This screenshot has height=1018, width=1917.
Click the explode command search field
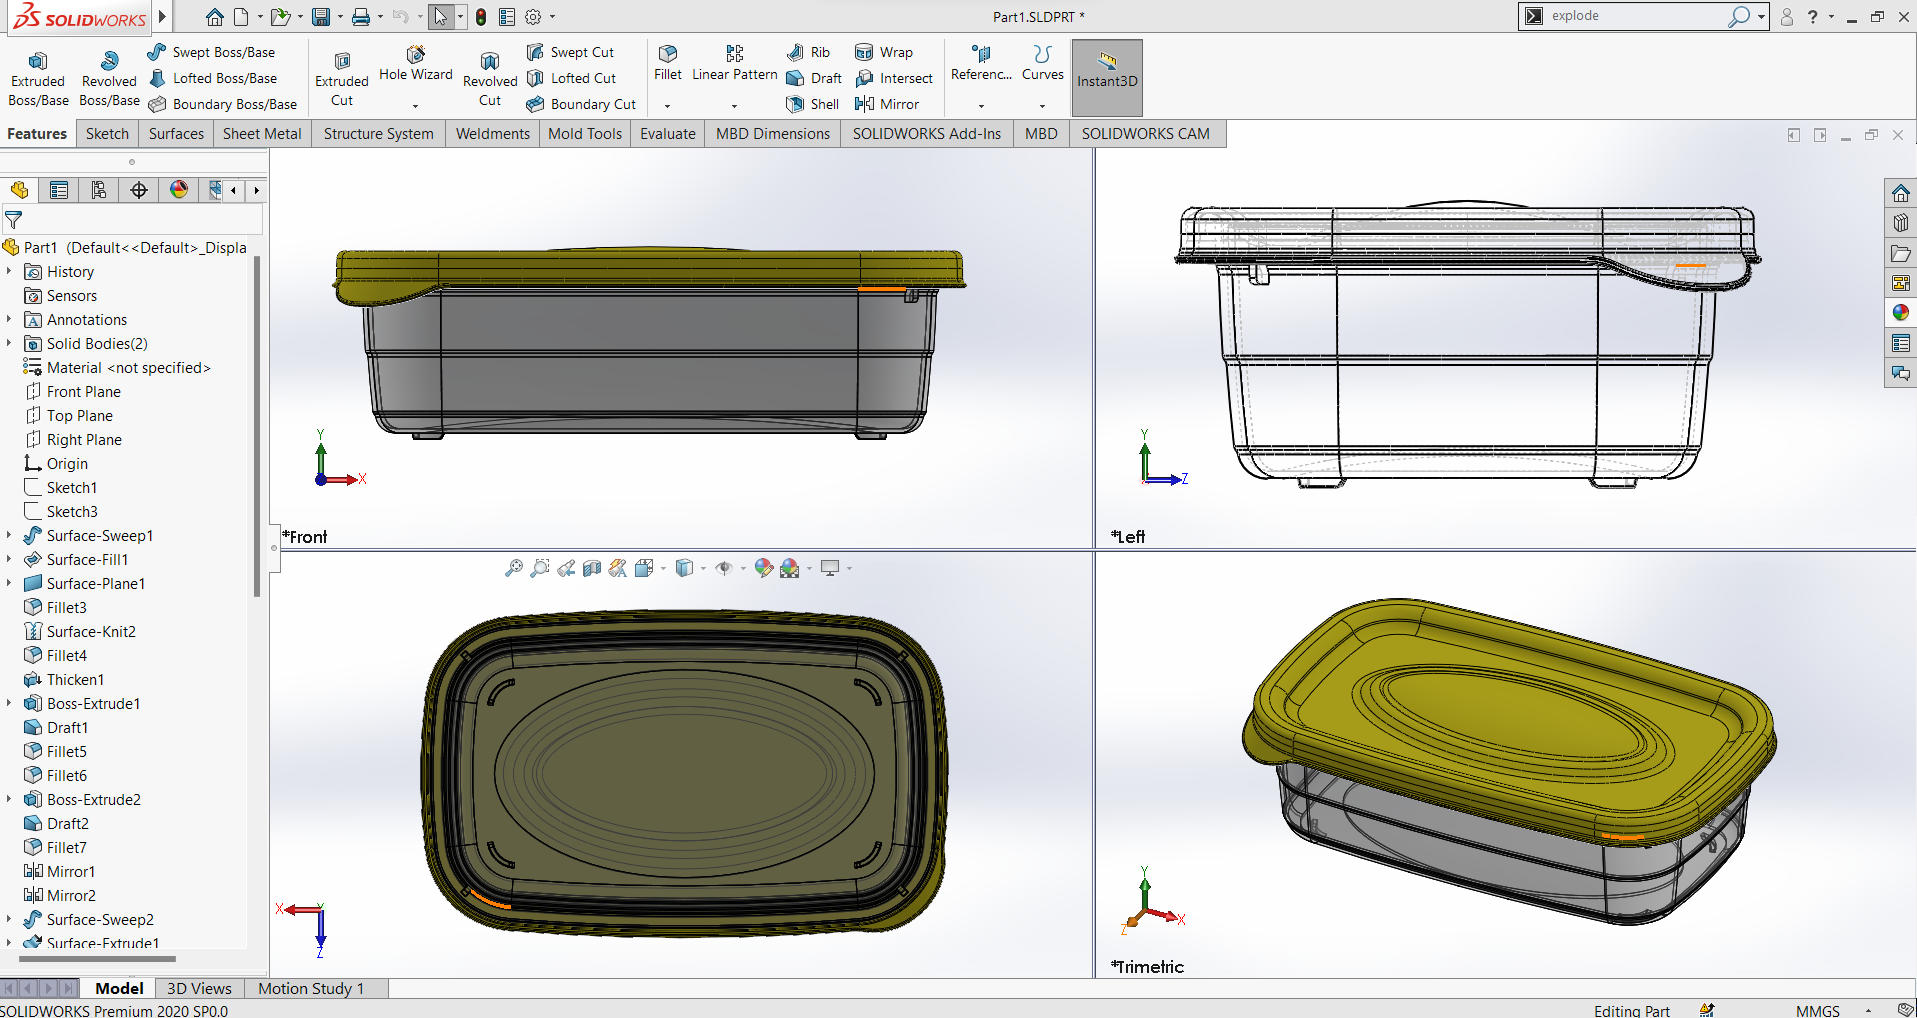[x=1633, y=16]
